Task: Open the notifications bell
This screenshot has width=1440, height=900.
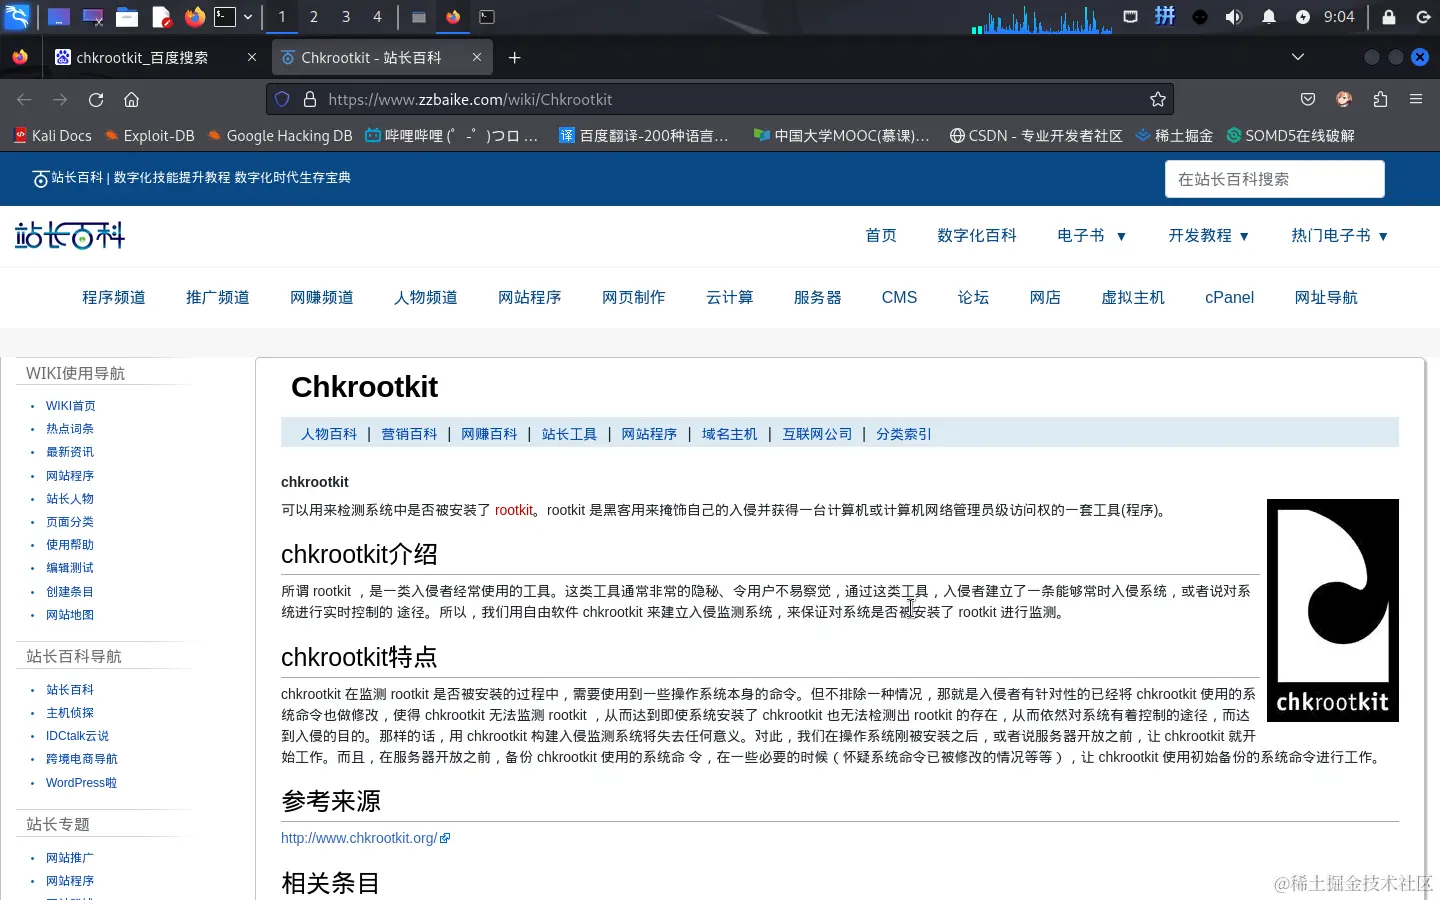Action: point(1268,17)
